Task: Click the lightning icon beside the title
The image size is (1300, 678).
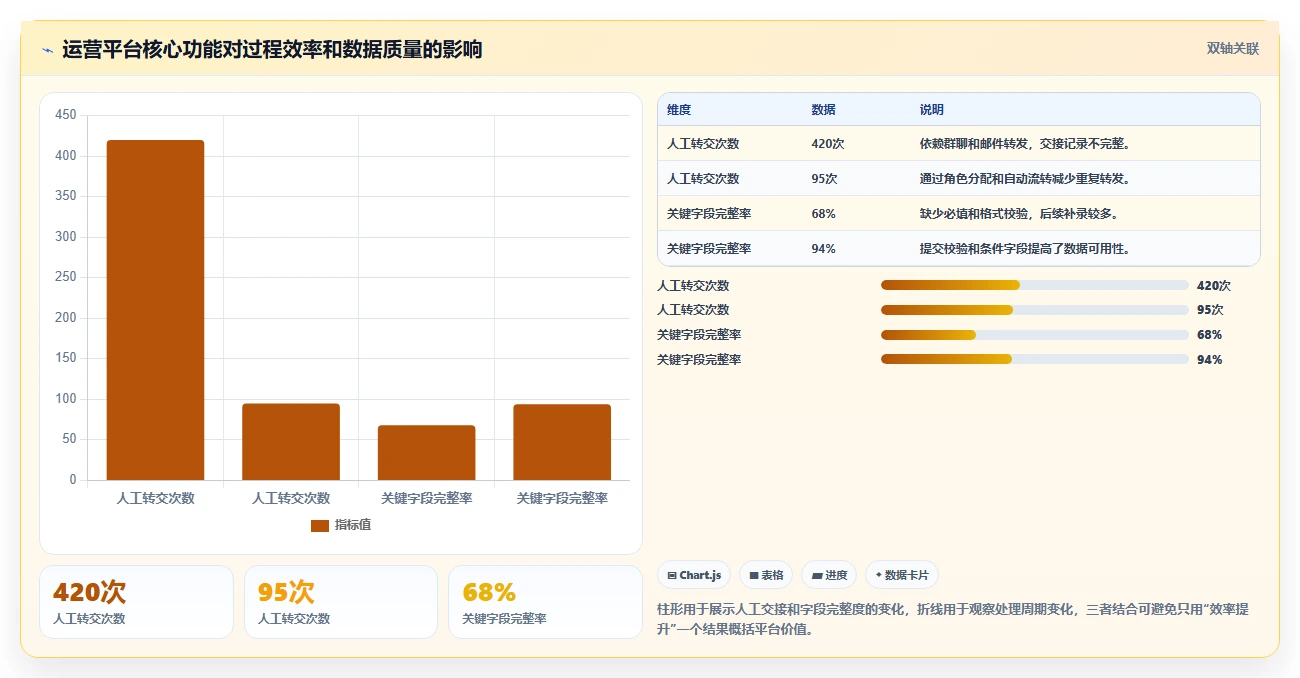Action: coord(48,50)
